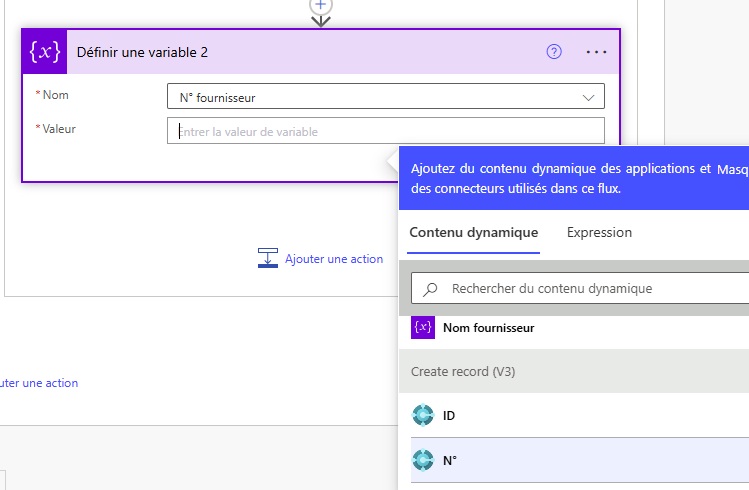Expand the Nom dropdown chevron

pos(587,97)
